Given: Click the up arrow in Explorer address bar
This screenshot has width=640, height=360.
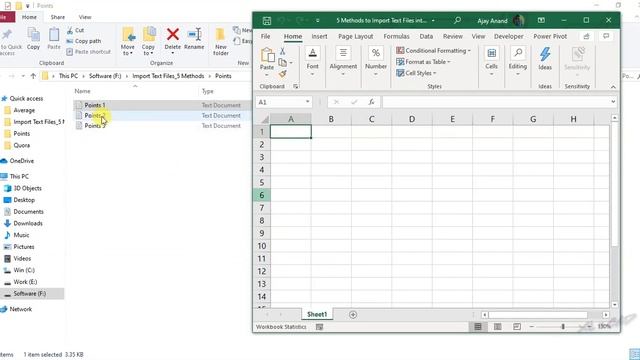Looking at the screenshot, I should (33, 76).
